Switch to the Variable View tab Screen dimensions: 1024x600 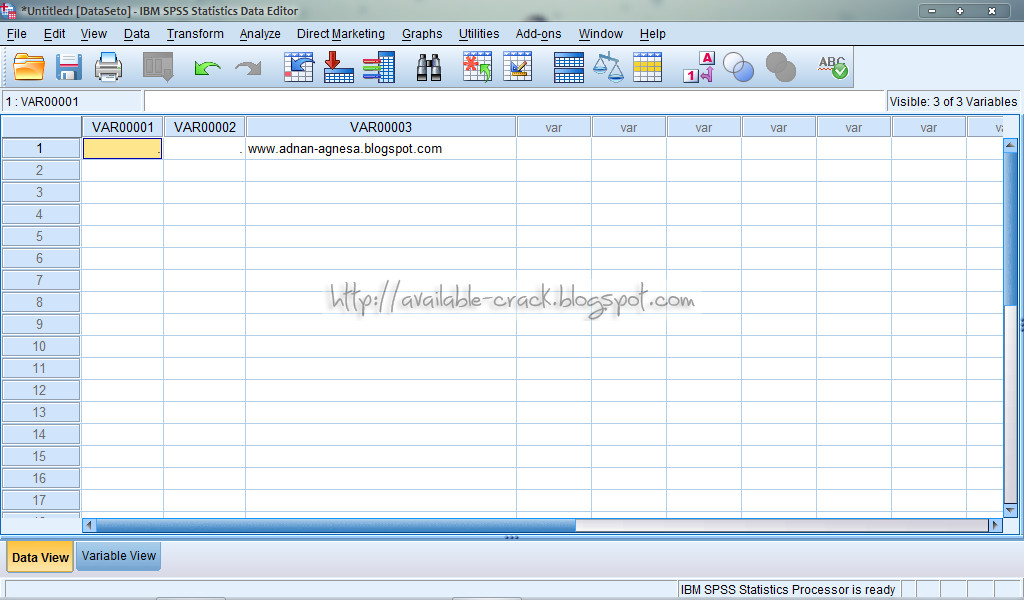[x=118, y=556]
